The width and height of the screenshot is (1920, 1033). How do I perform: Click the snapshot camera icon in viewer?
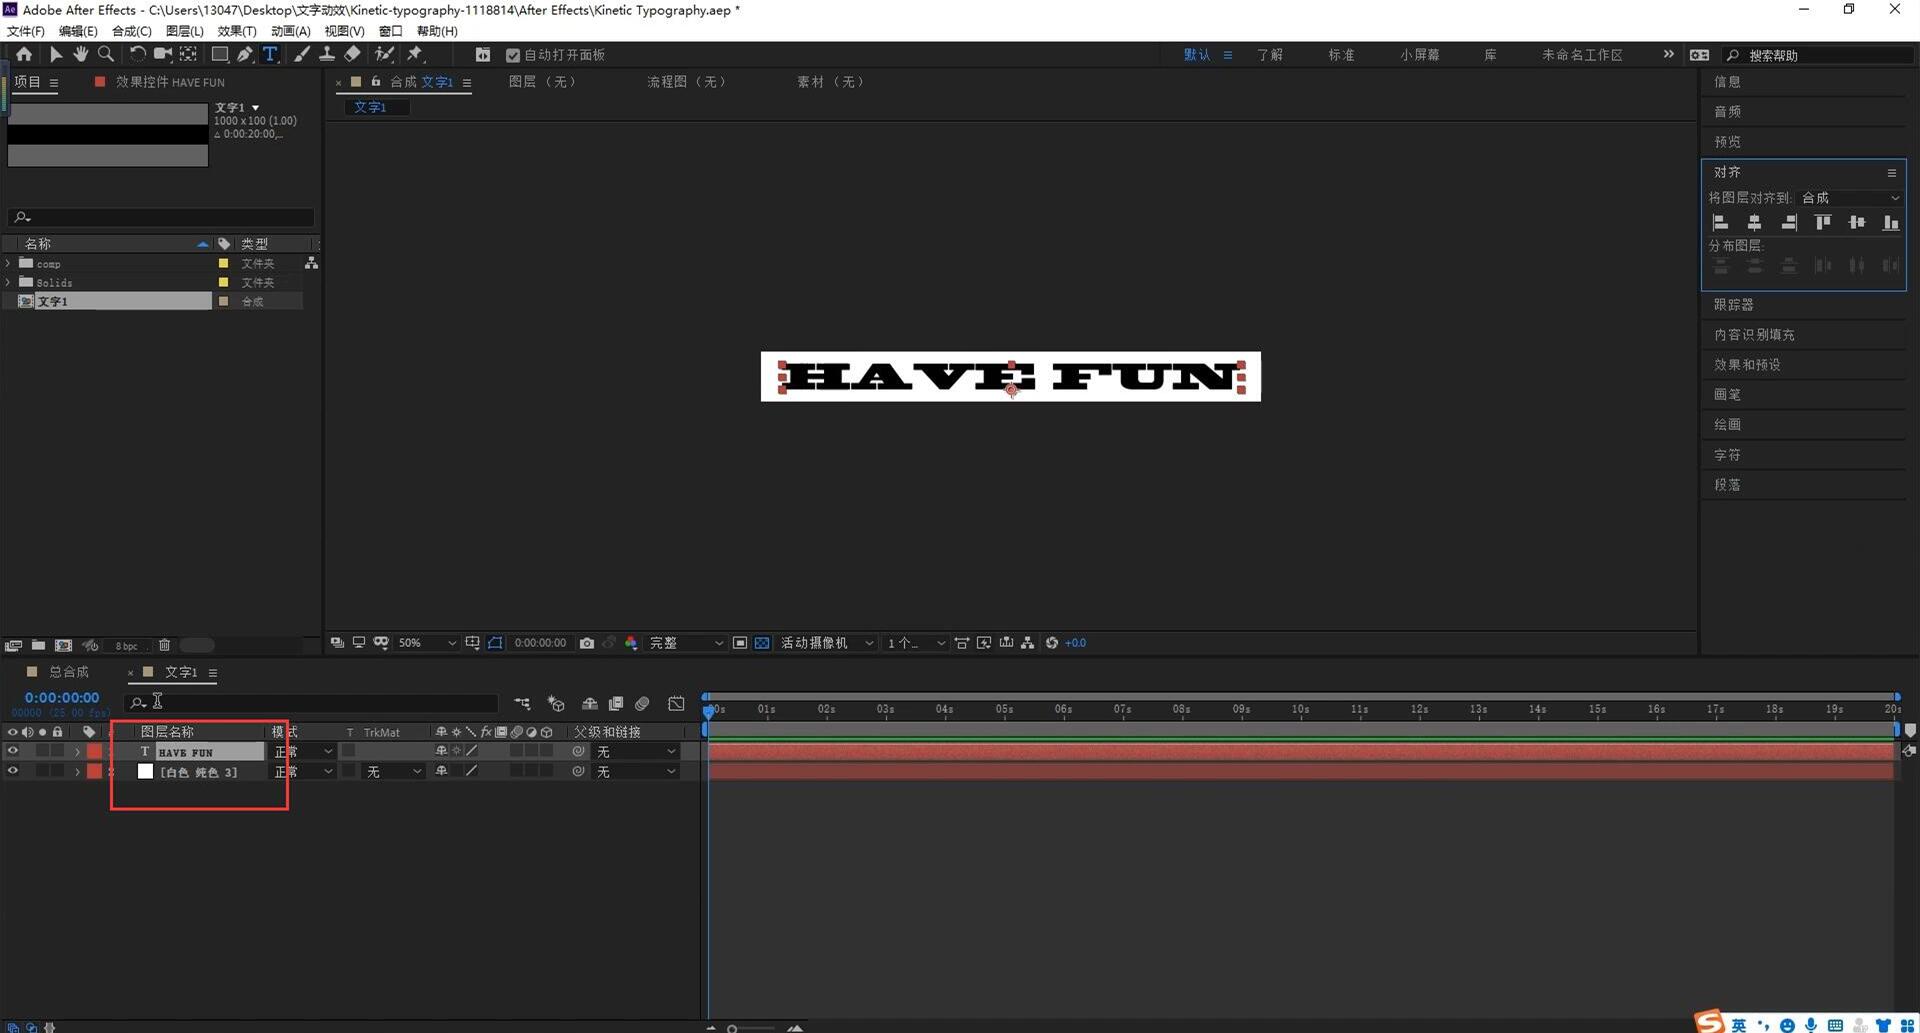587,643
